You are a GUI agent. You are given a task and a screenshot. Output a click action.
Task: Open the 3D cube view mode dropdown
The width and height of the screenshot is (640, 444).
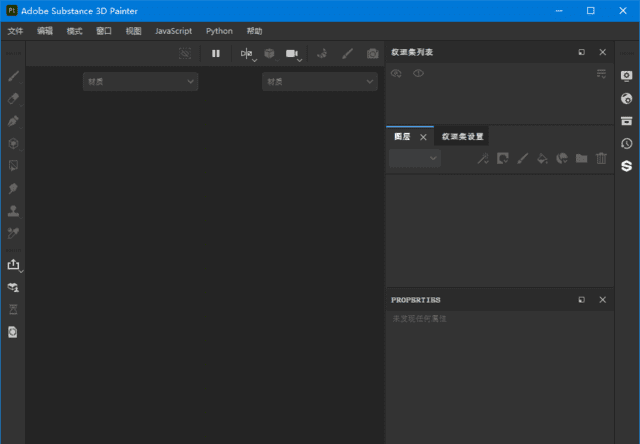pos(269,53)
